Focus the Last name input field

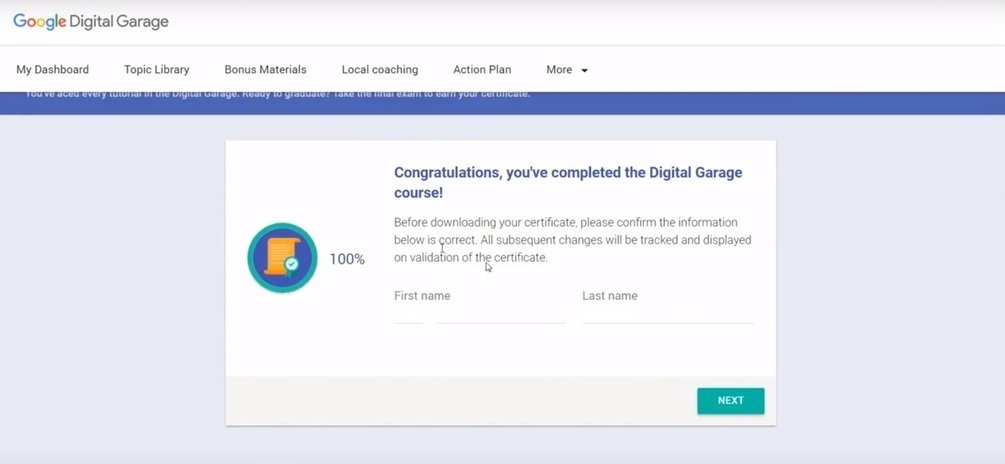point(668,314)
